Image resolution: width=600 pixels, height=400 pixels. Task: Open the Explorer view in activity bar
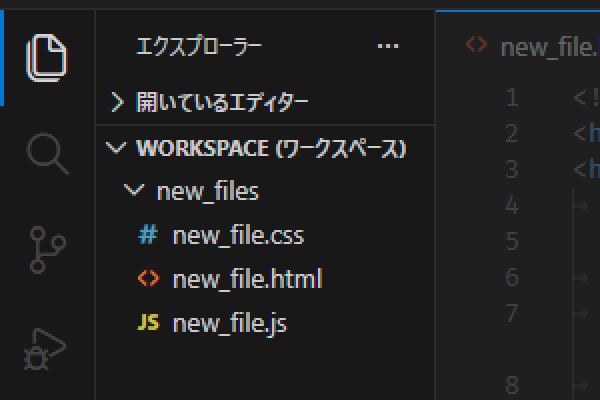(x=47, y=56)
